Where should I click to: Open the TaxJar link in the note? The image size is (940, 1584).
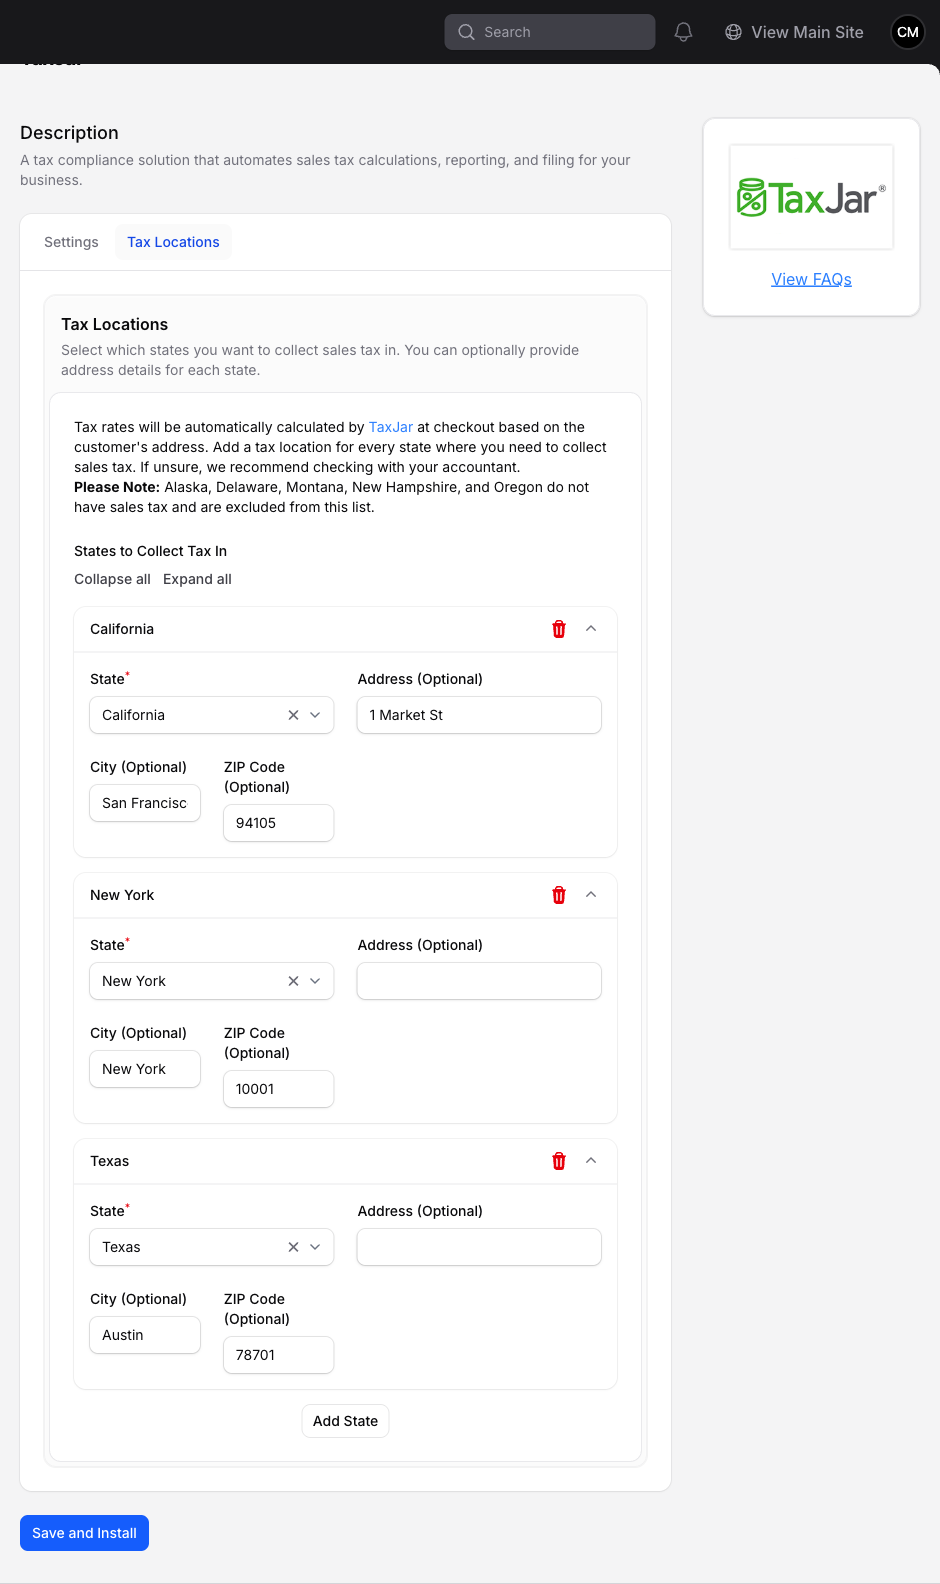(391, 427)
